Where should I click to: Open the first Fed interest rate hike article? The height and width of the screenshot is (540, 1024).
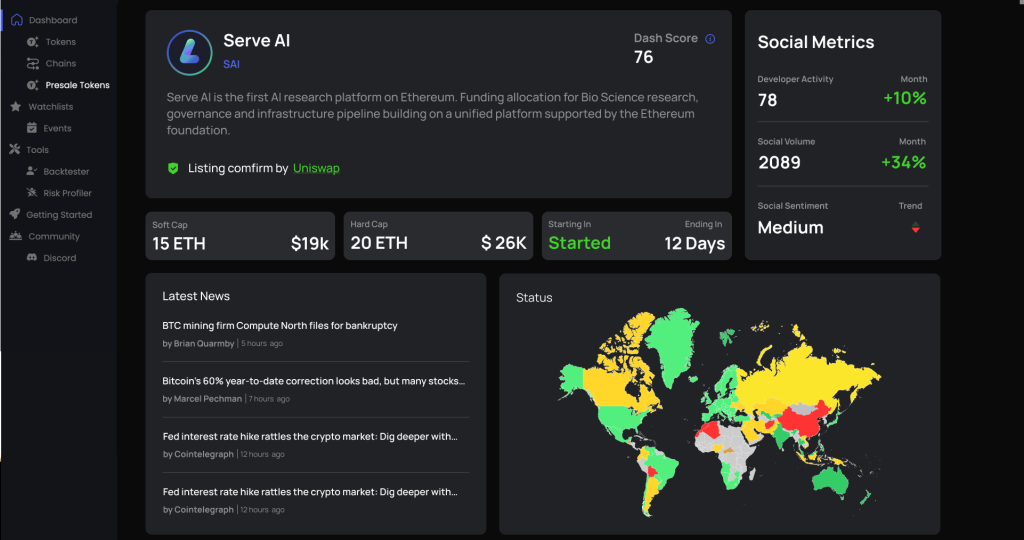pyautogui.click(x=310, y=436)
